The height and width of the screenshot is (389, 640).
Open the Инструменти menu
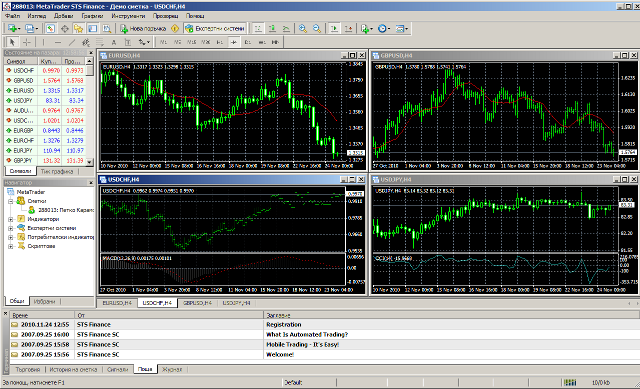click(x=128, y=16)
